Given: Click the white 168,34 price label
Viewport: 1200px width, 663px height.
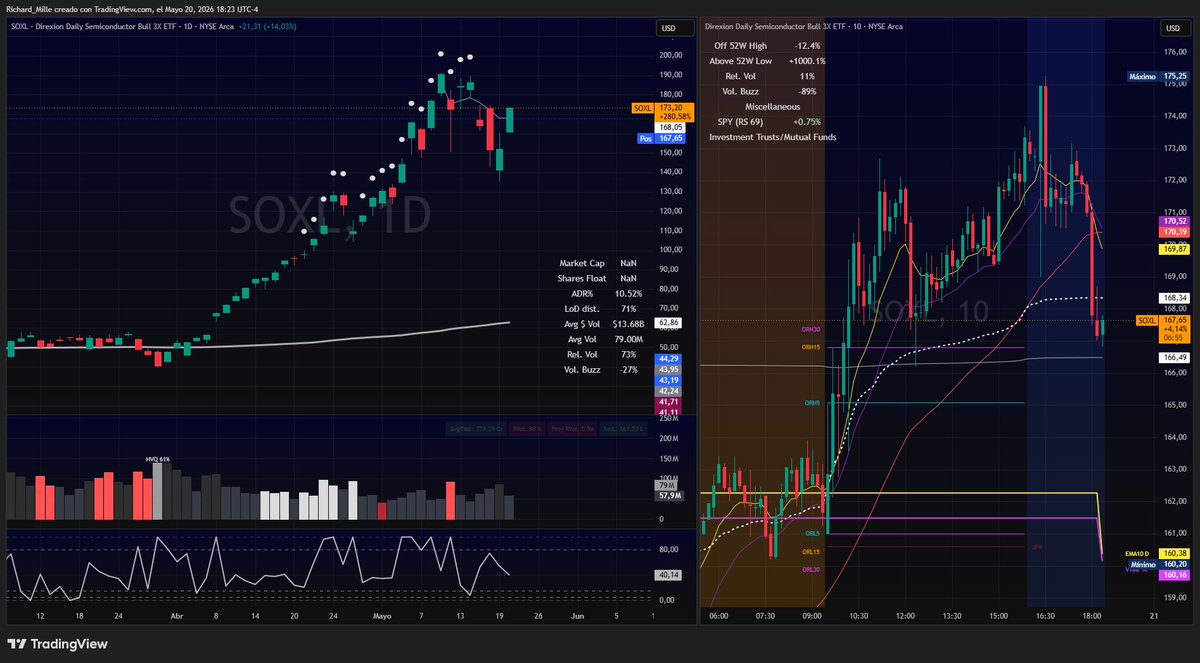Looking at the screenshot, I should 1174,297.
